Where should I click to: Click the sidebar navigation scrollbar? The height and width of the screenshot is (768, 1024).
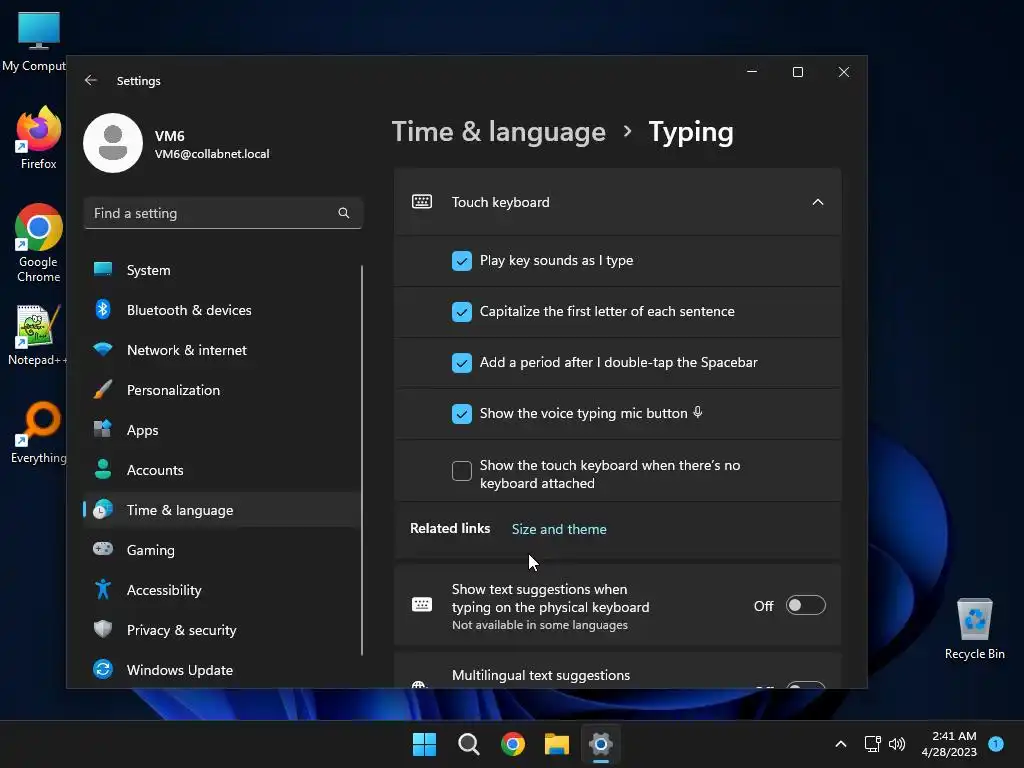coord(362,460)
